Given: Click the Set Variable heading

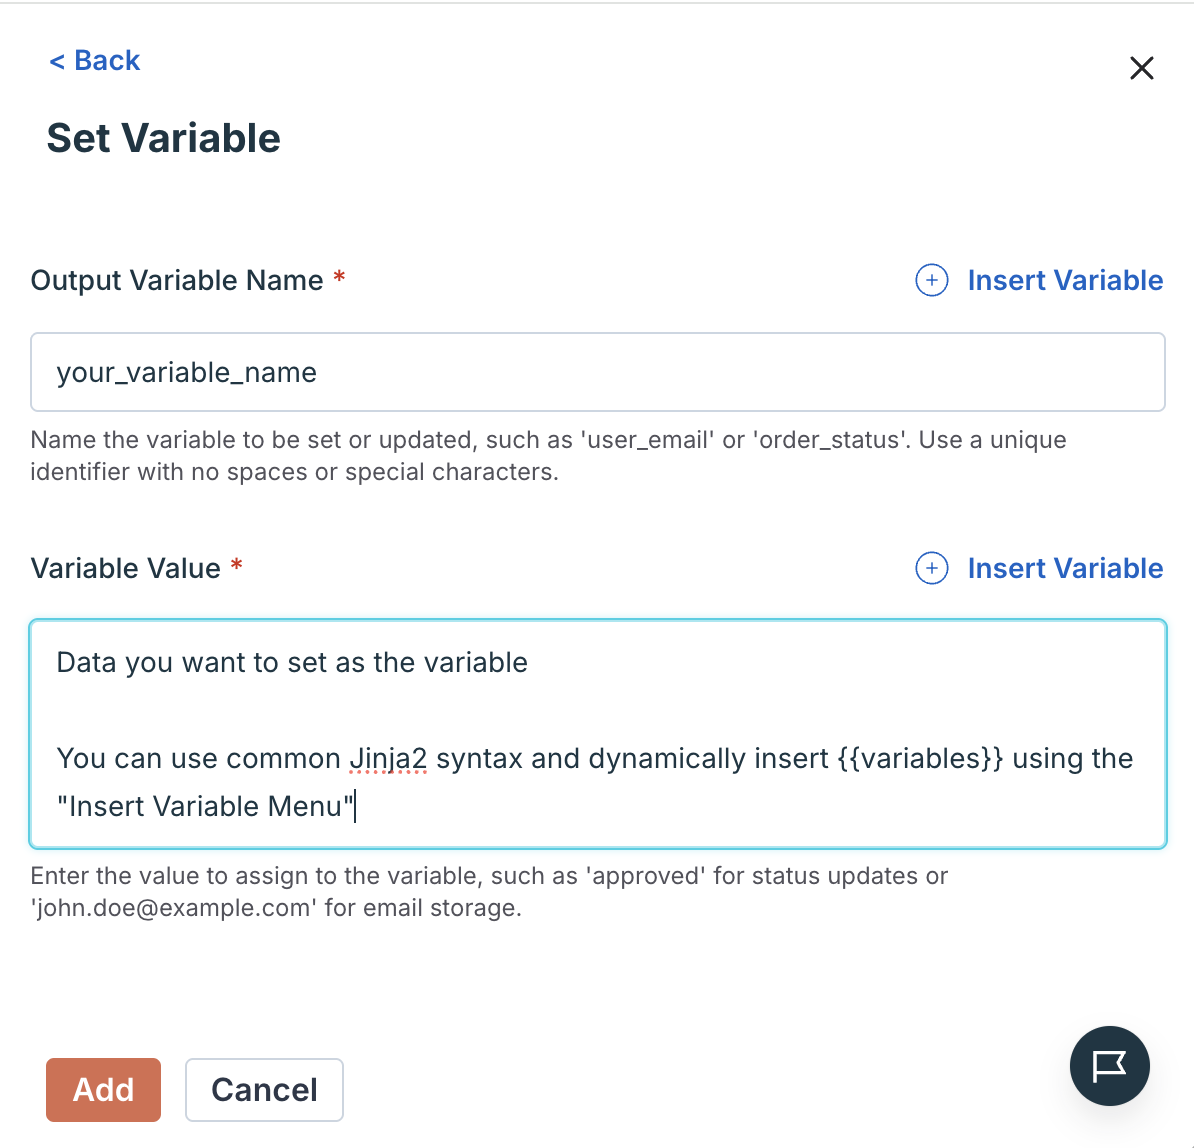Looking at the screenshot, I should (163, 139).
